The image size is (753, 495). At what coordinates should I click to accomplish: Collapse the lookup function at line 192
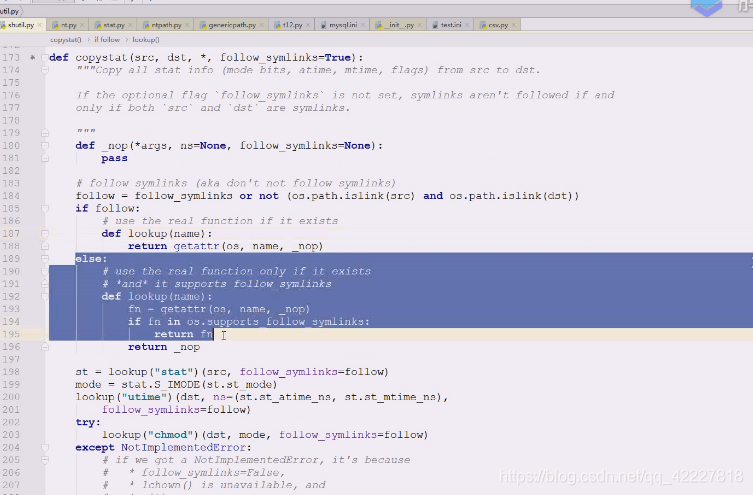coord(45,296)
